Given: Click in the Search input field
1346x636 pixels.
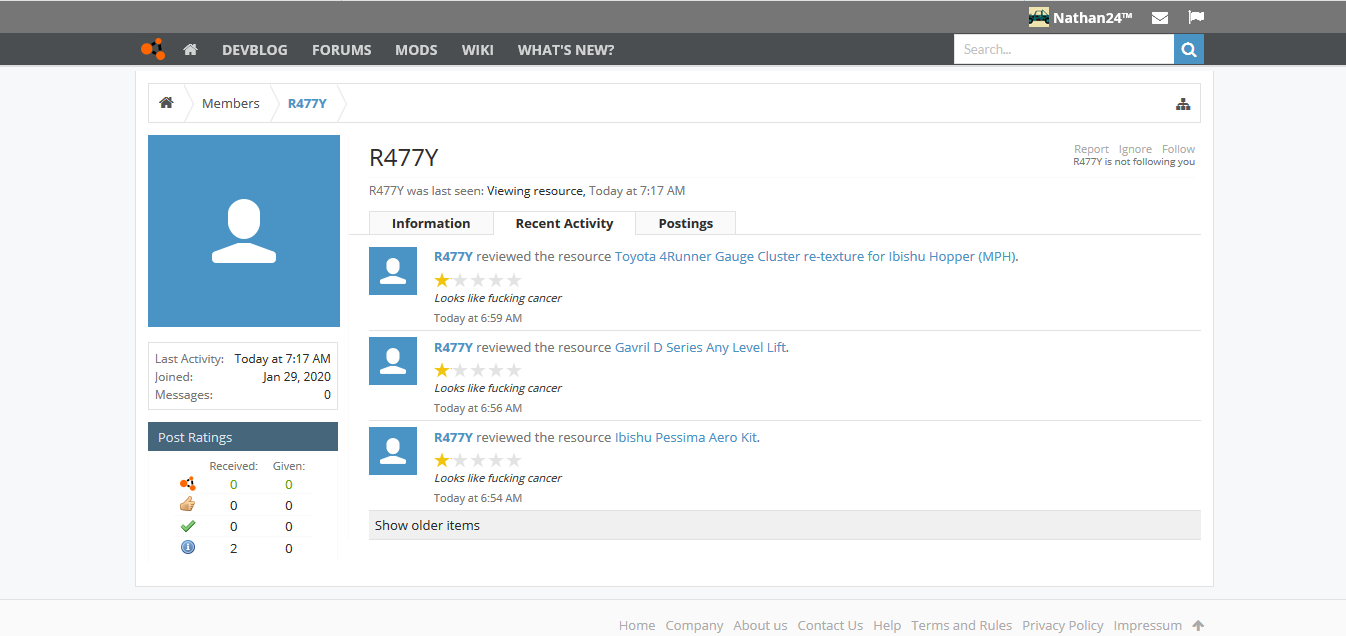Looking at the screenshot, I should click(1064, 49).
